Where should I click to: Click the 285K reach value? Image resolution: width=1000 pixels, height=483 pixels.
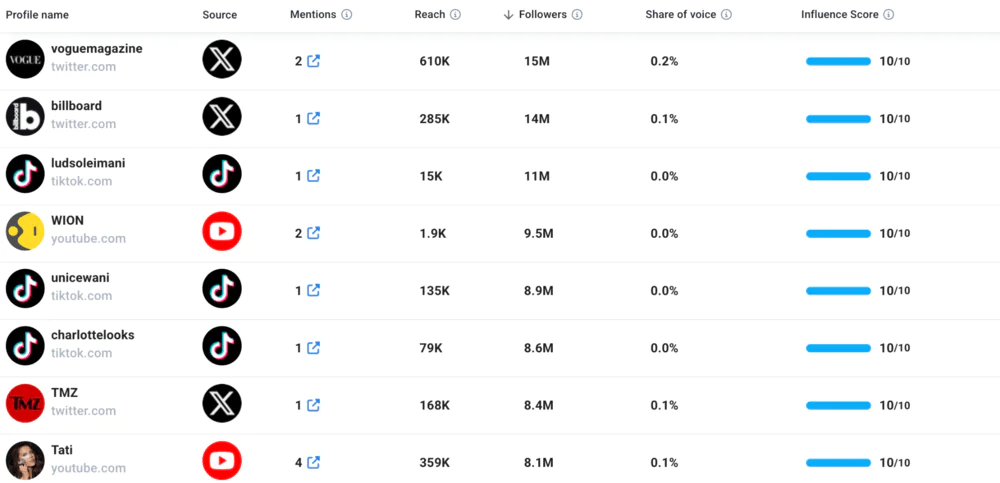(434, 119)
